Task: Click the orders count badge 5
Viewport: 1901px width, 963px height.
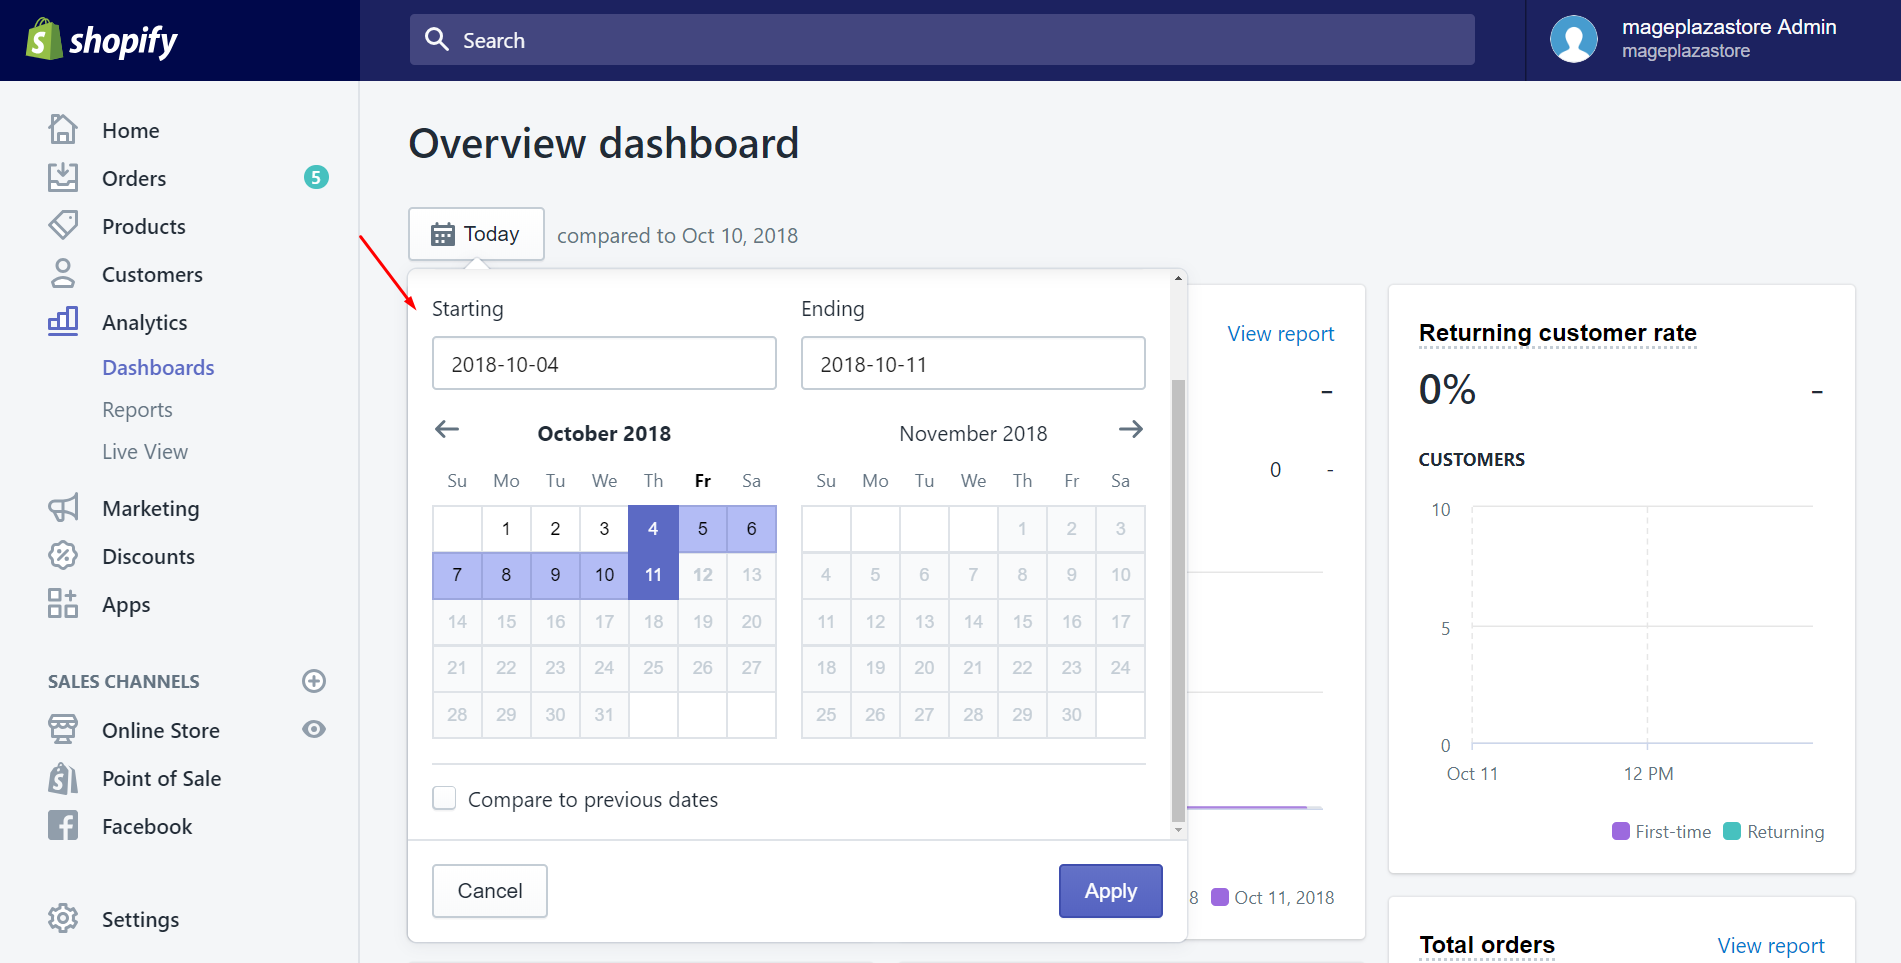Action: 316,177
